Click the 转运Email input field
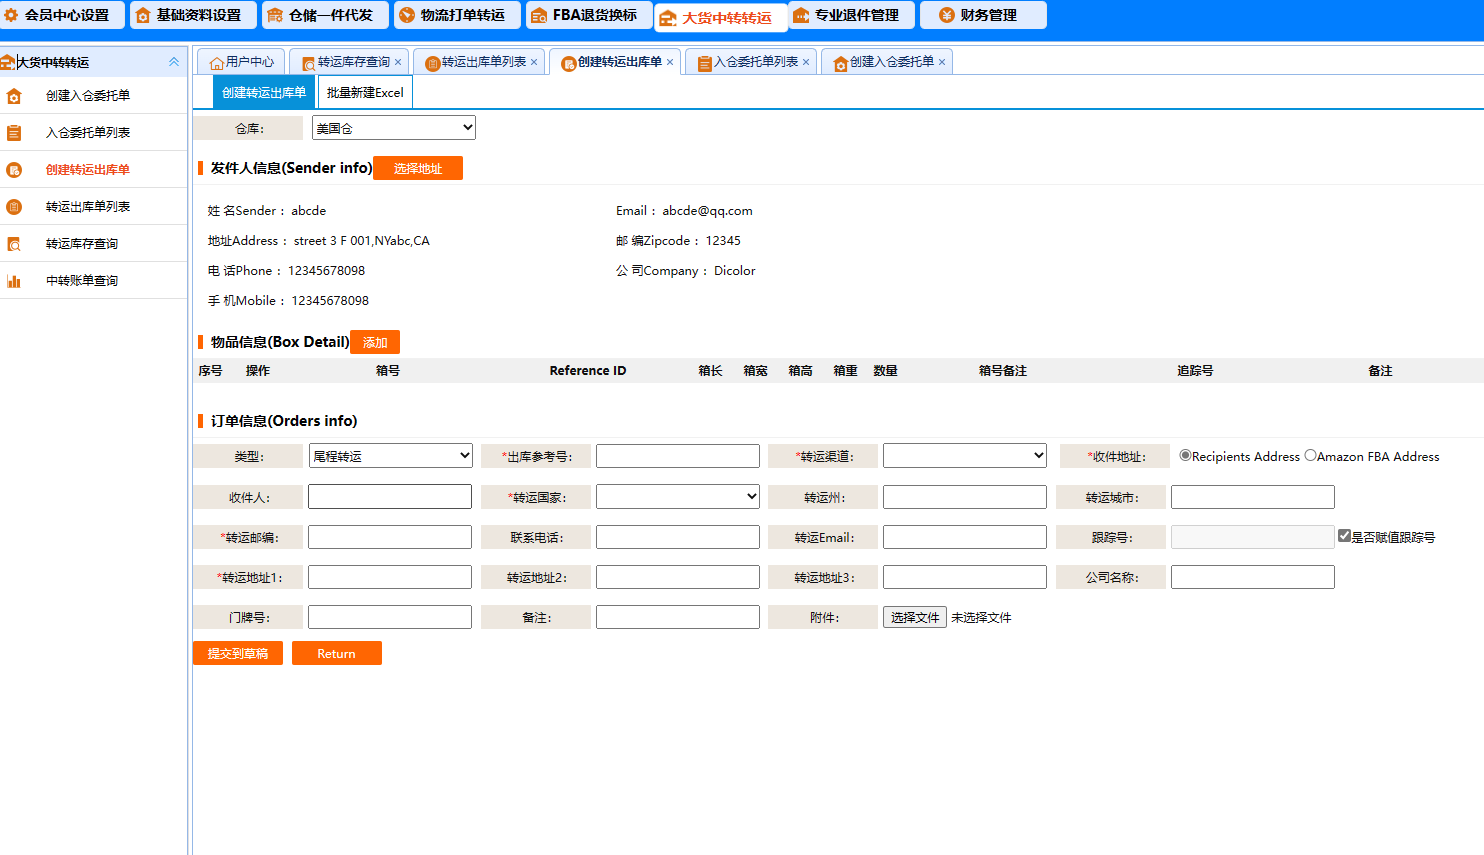This screenshot has width=1484, height=855. point(965,537)
